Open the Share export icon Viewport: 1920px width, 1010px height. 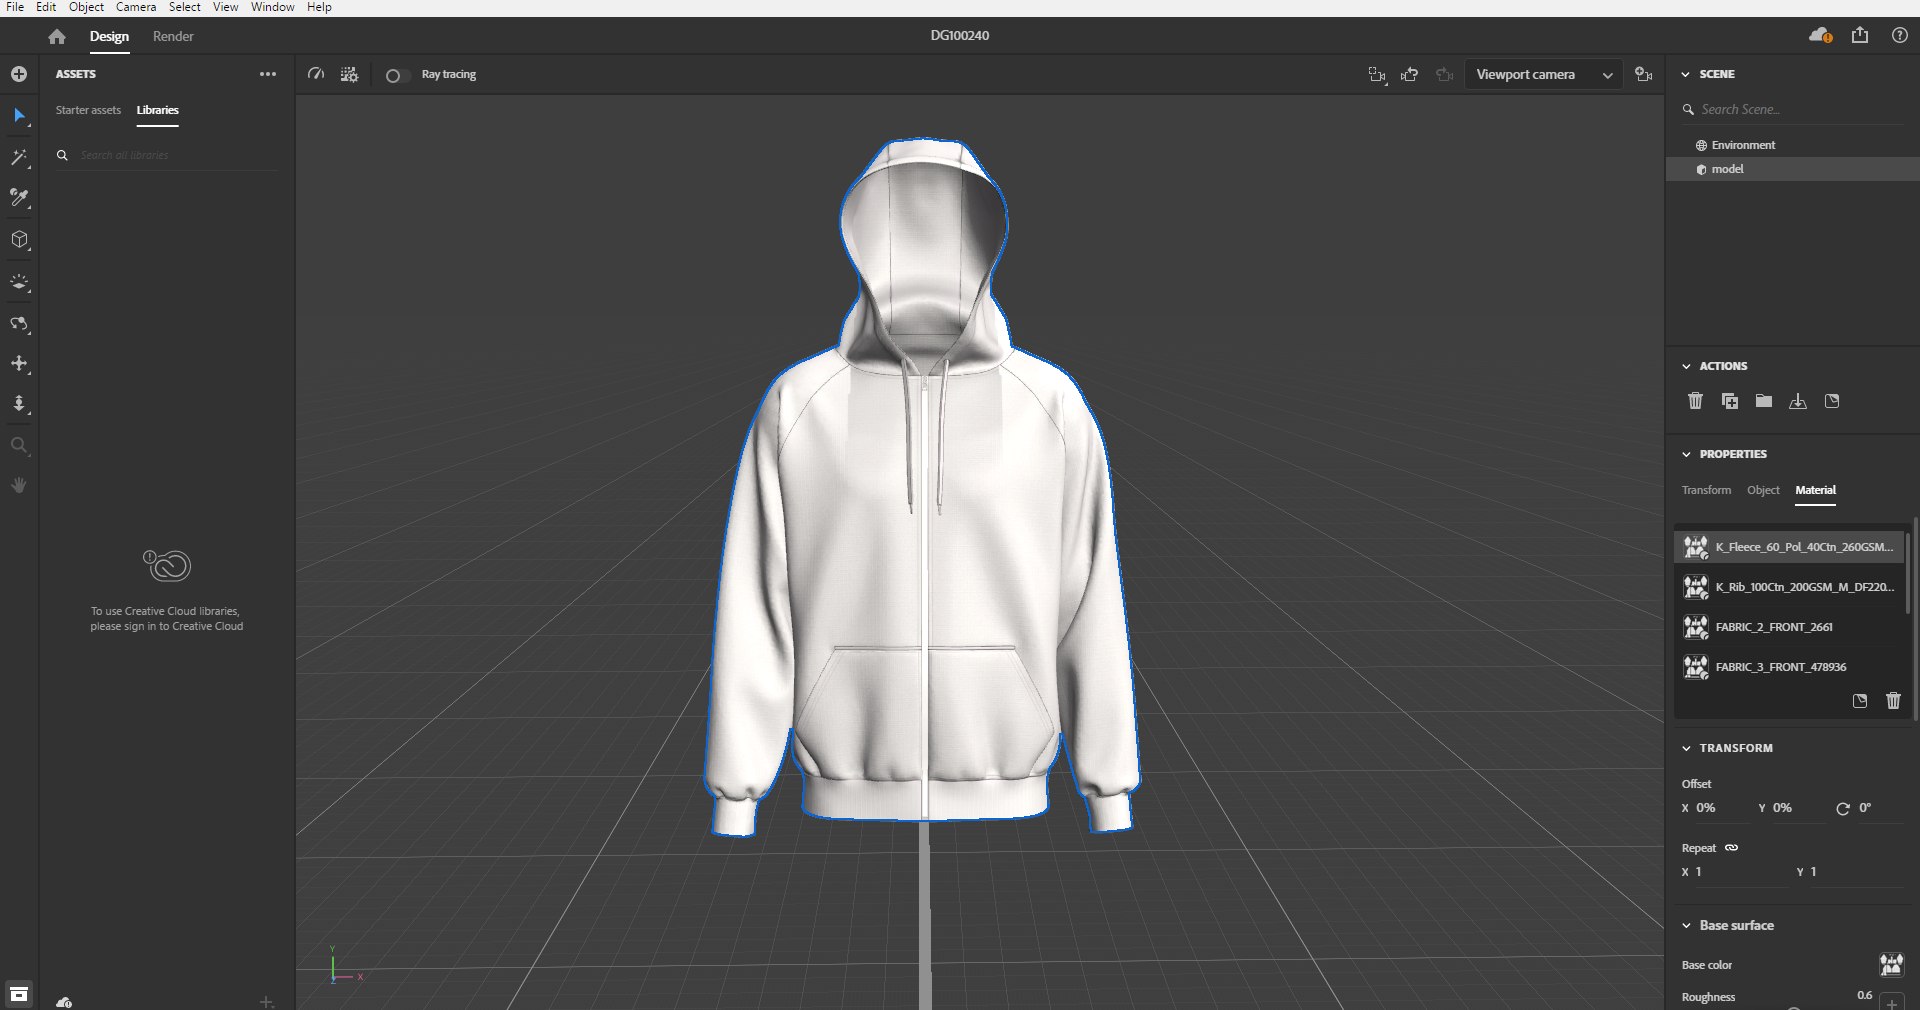[x=1860, y=35]
